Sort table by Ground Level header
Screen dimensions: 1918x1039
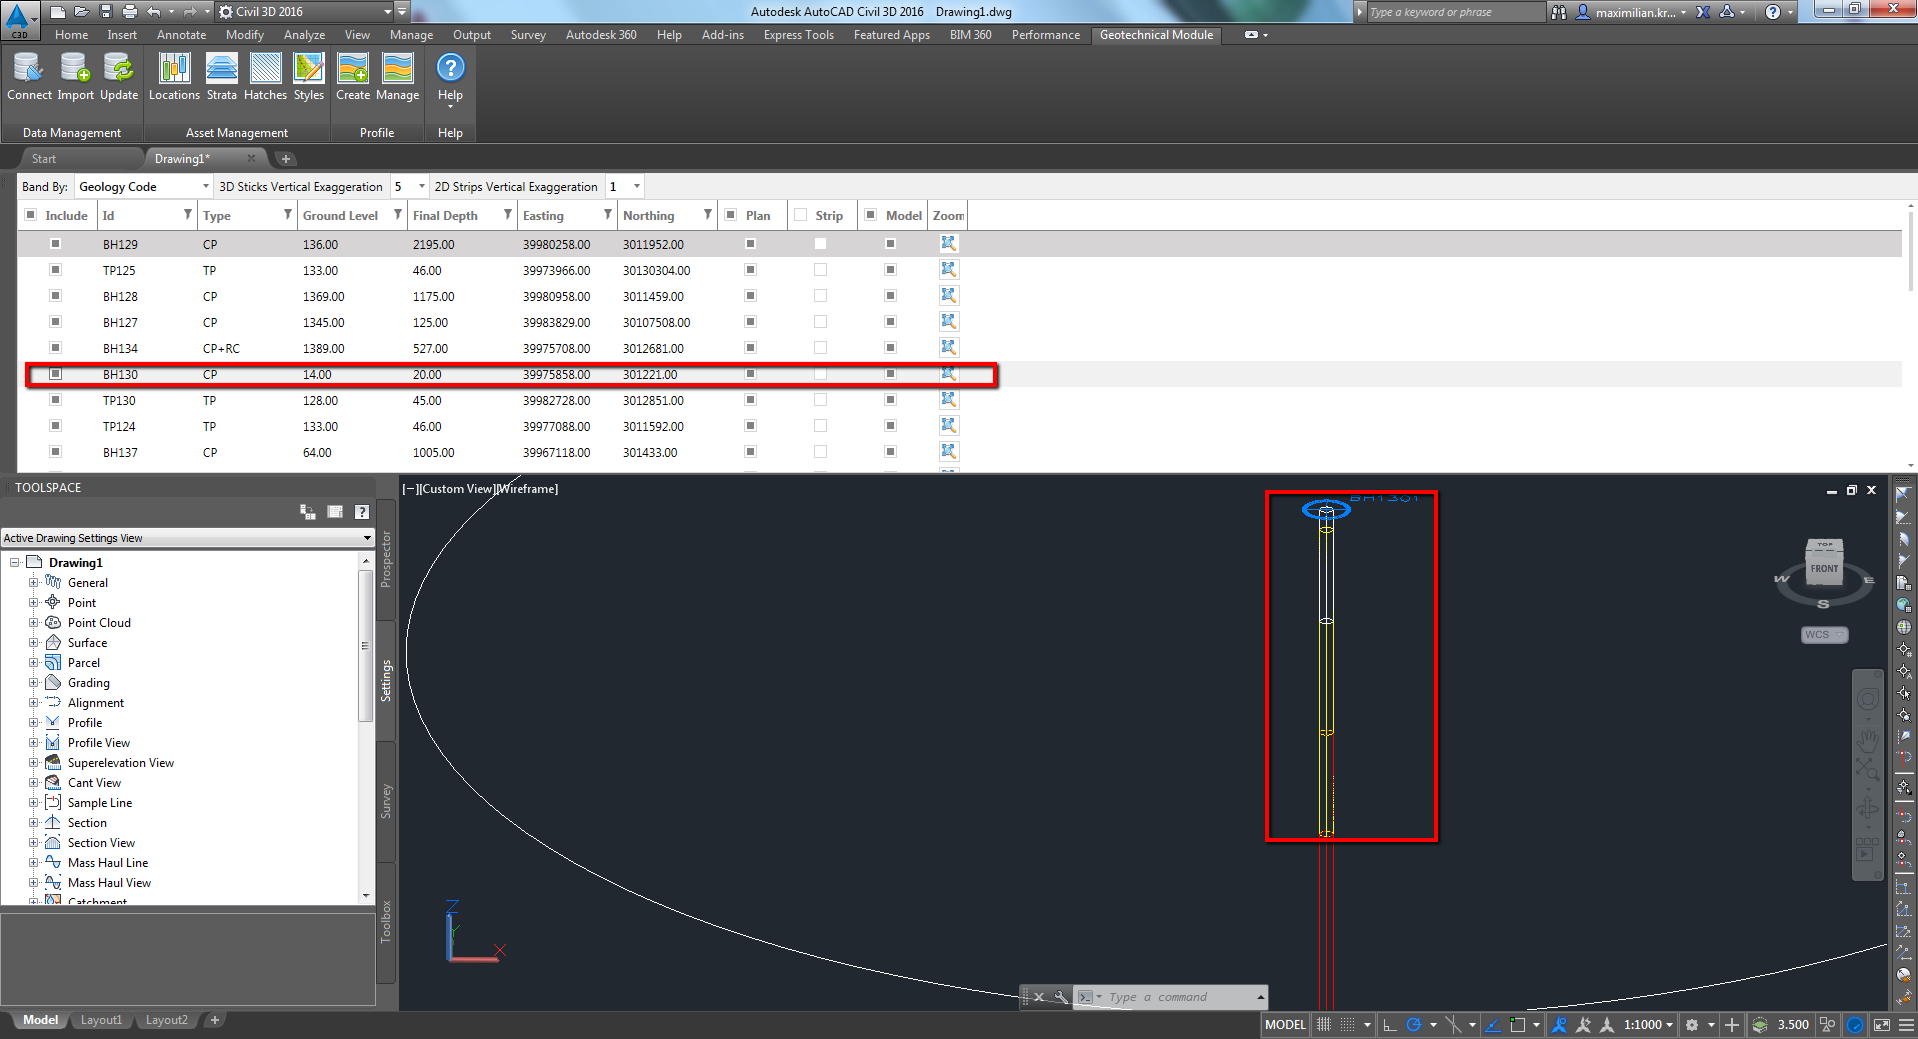point(341,215)
